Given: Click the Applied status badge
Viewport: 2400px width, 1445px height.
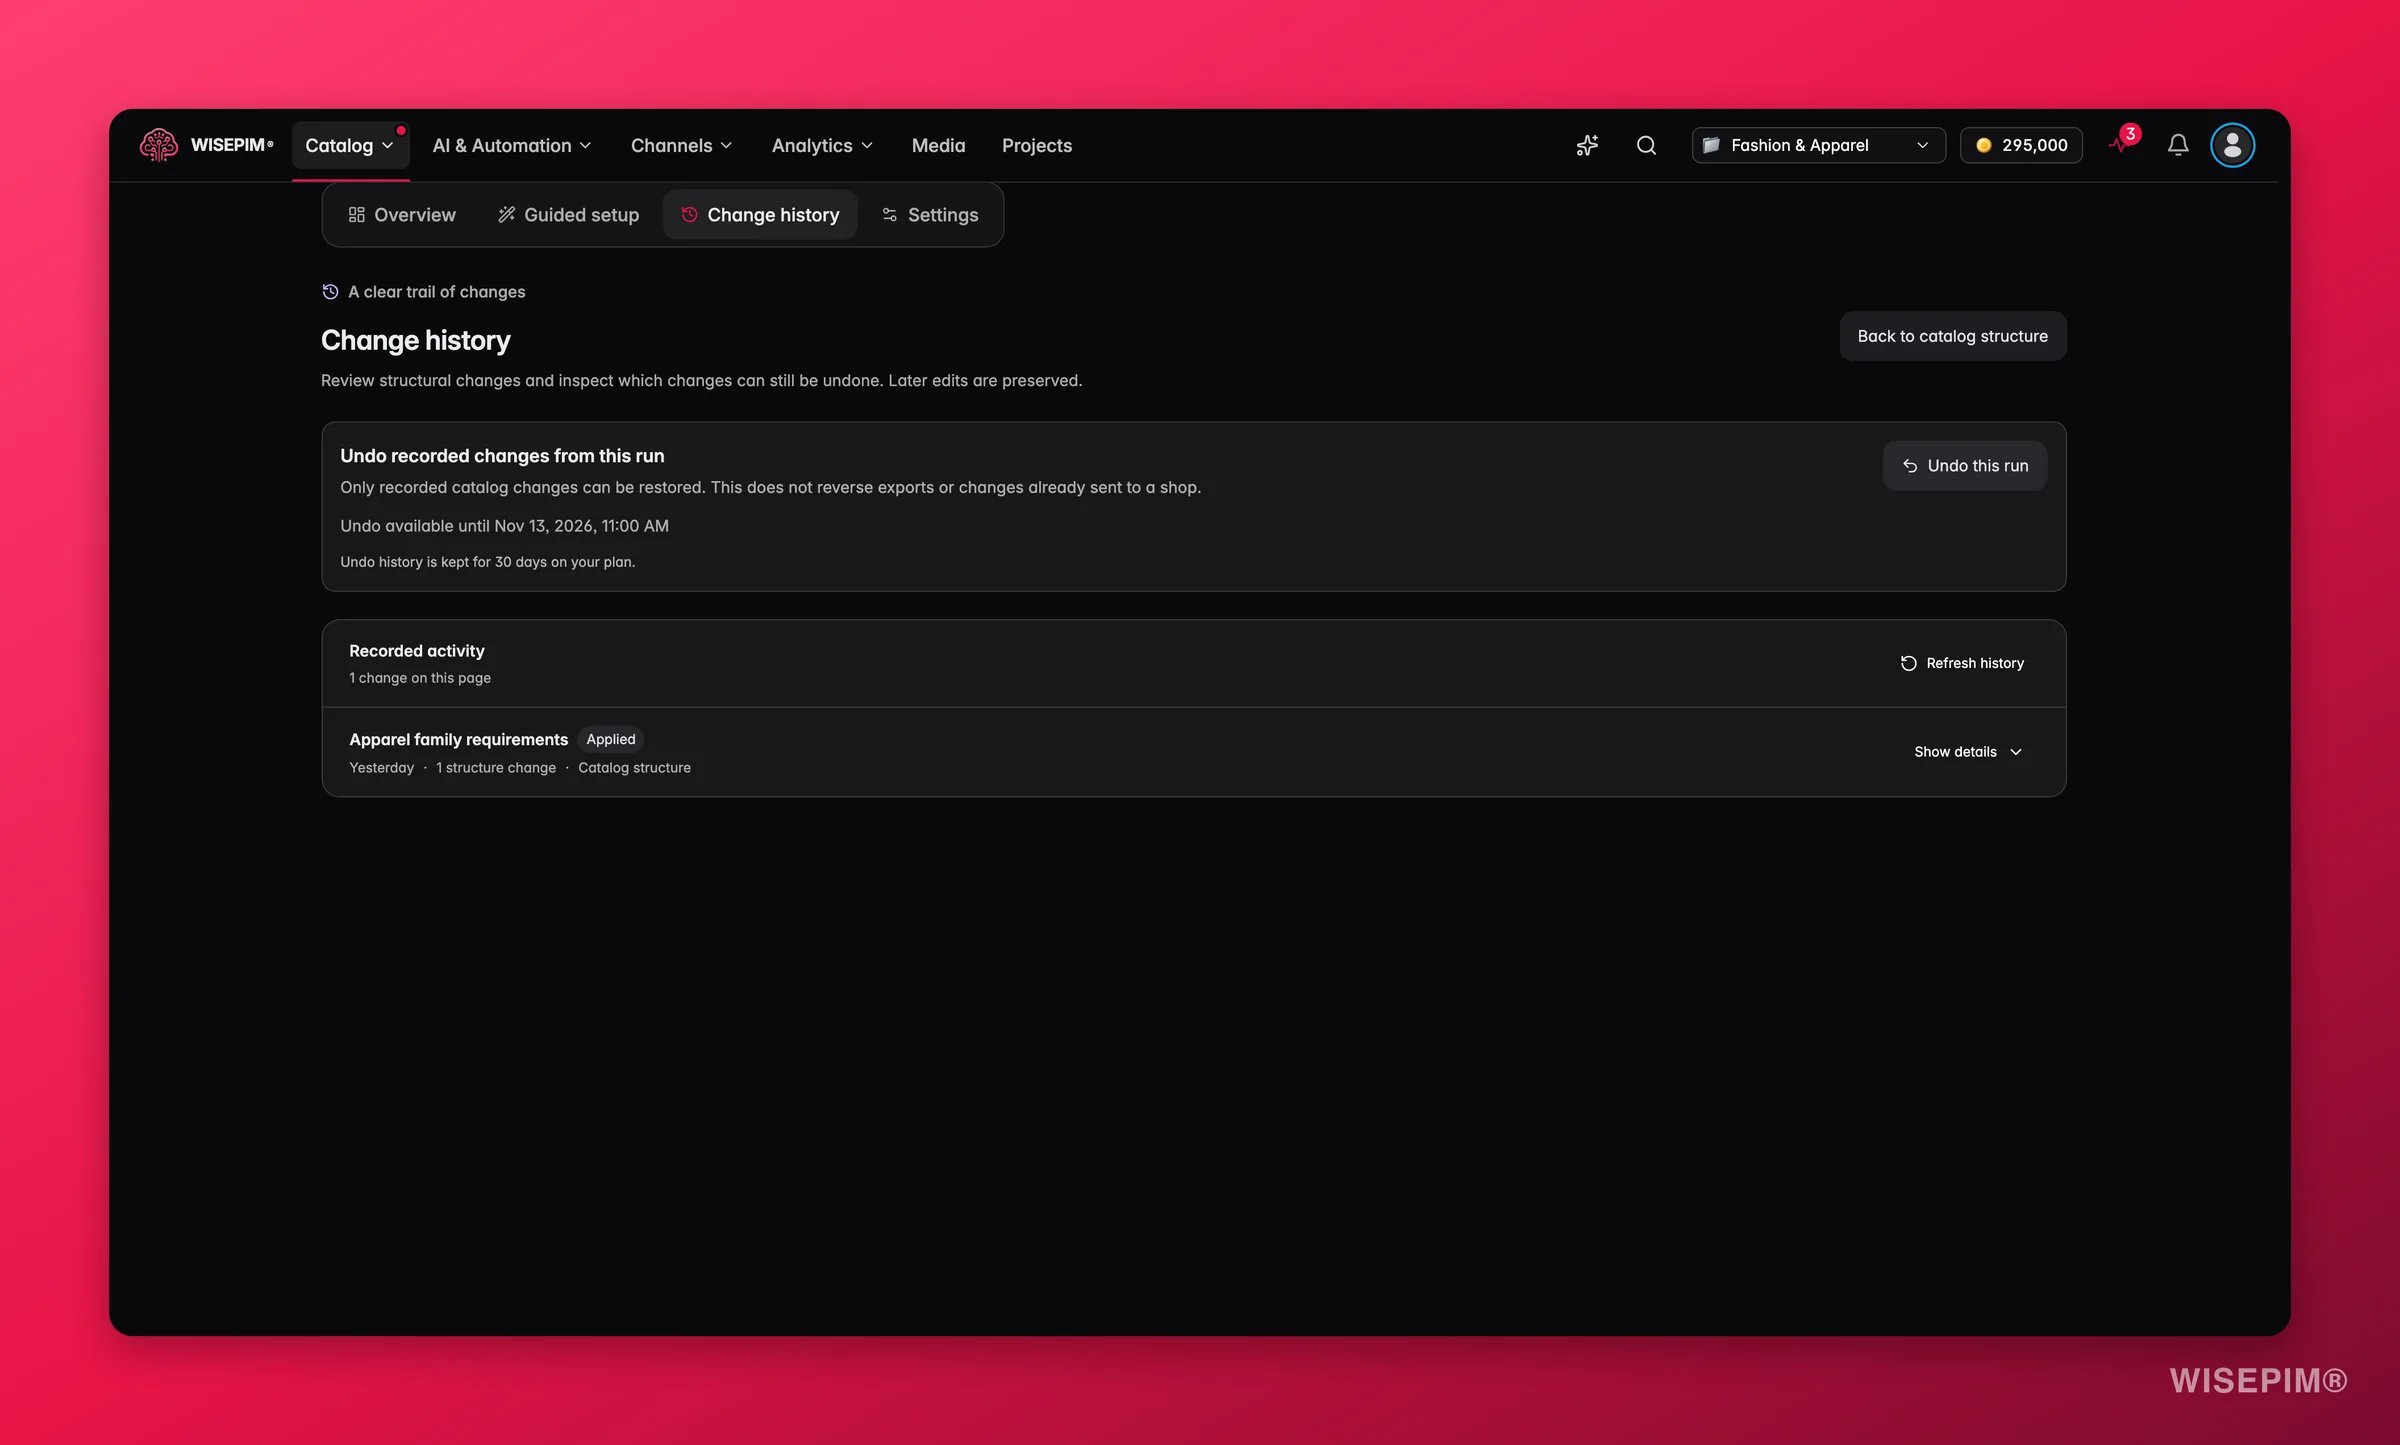Looking at the screenshot, I should [x=610, y=739].
